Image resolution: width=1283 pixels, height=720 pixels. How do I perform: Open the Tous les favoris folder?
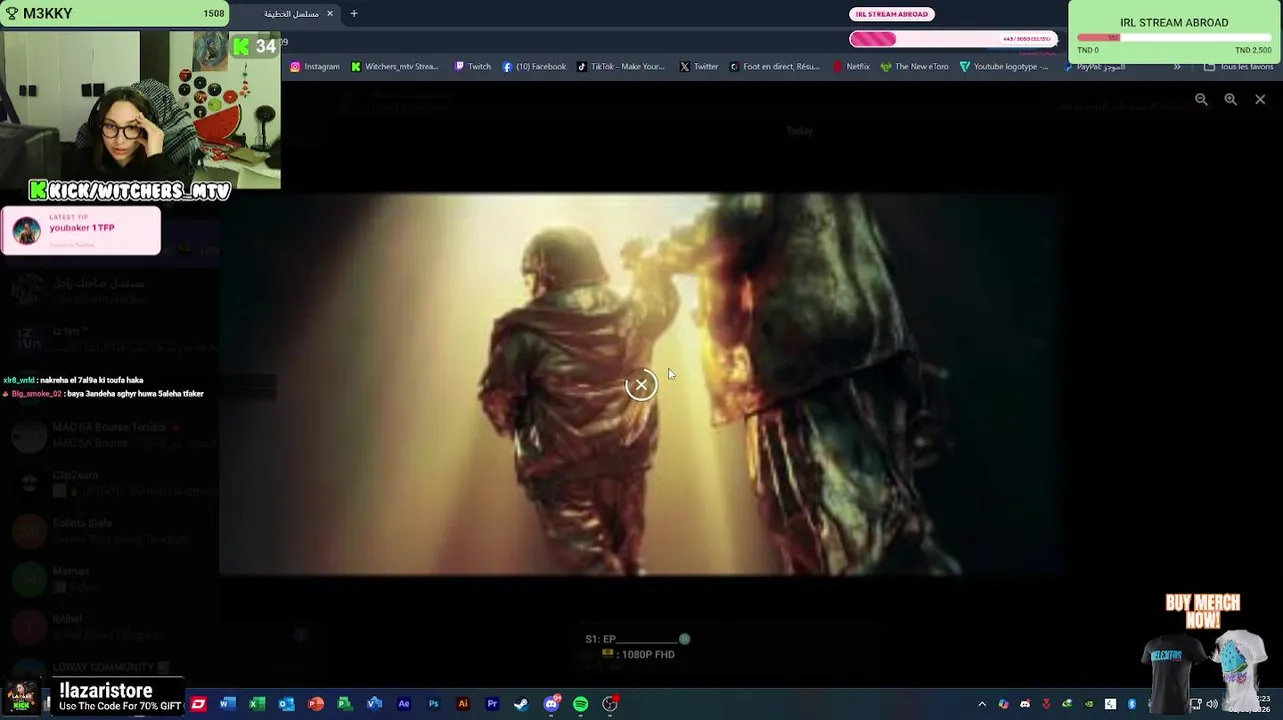(1238, 67)
